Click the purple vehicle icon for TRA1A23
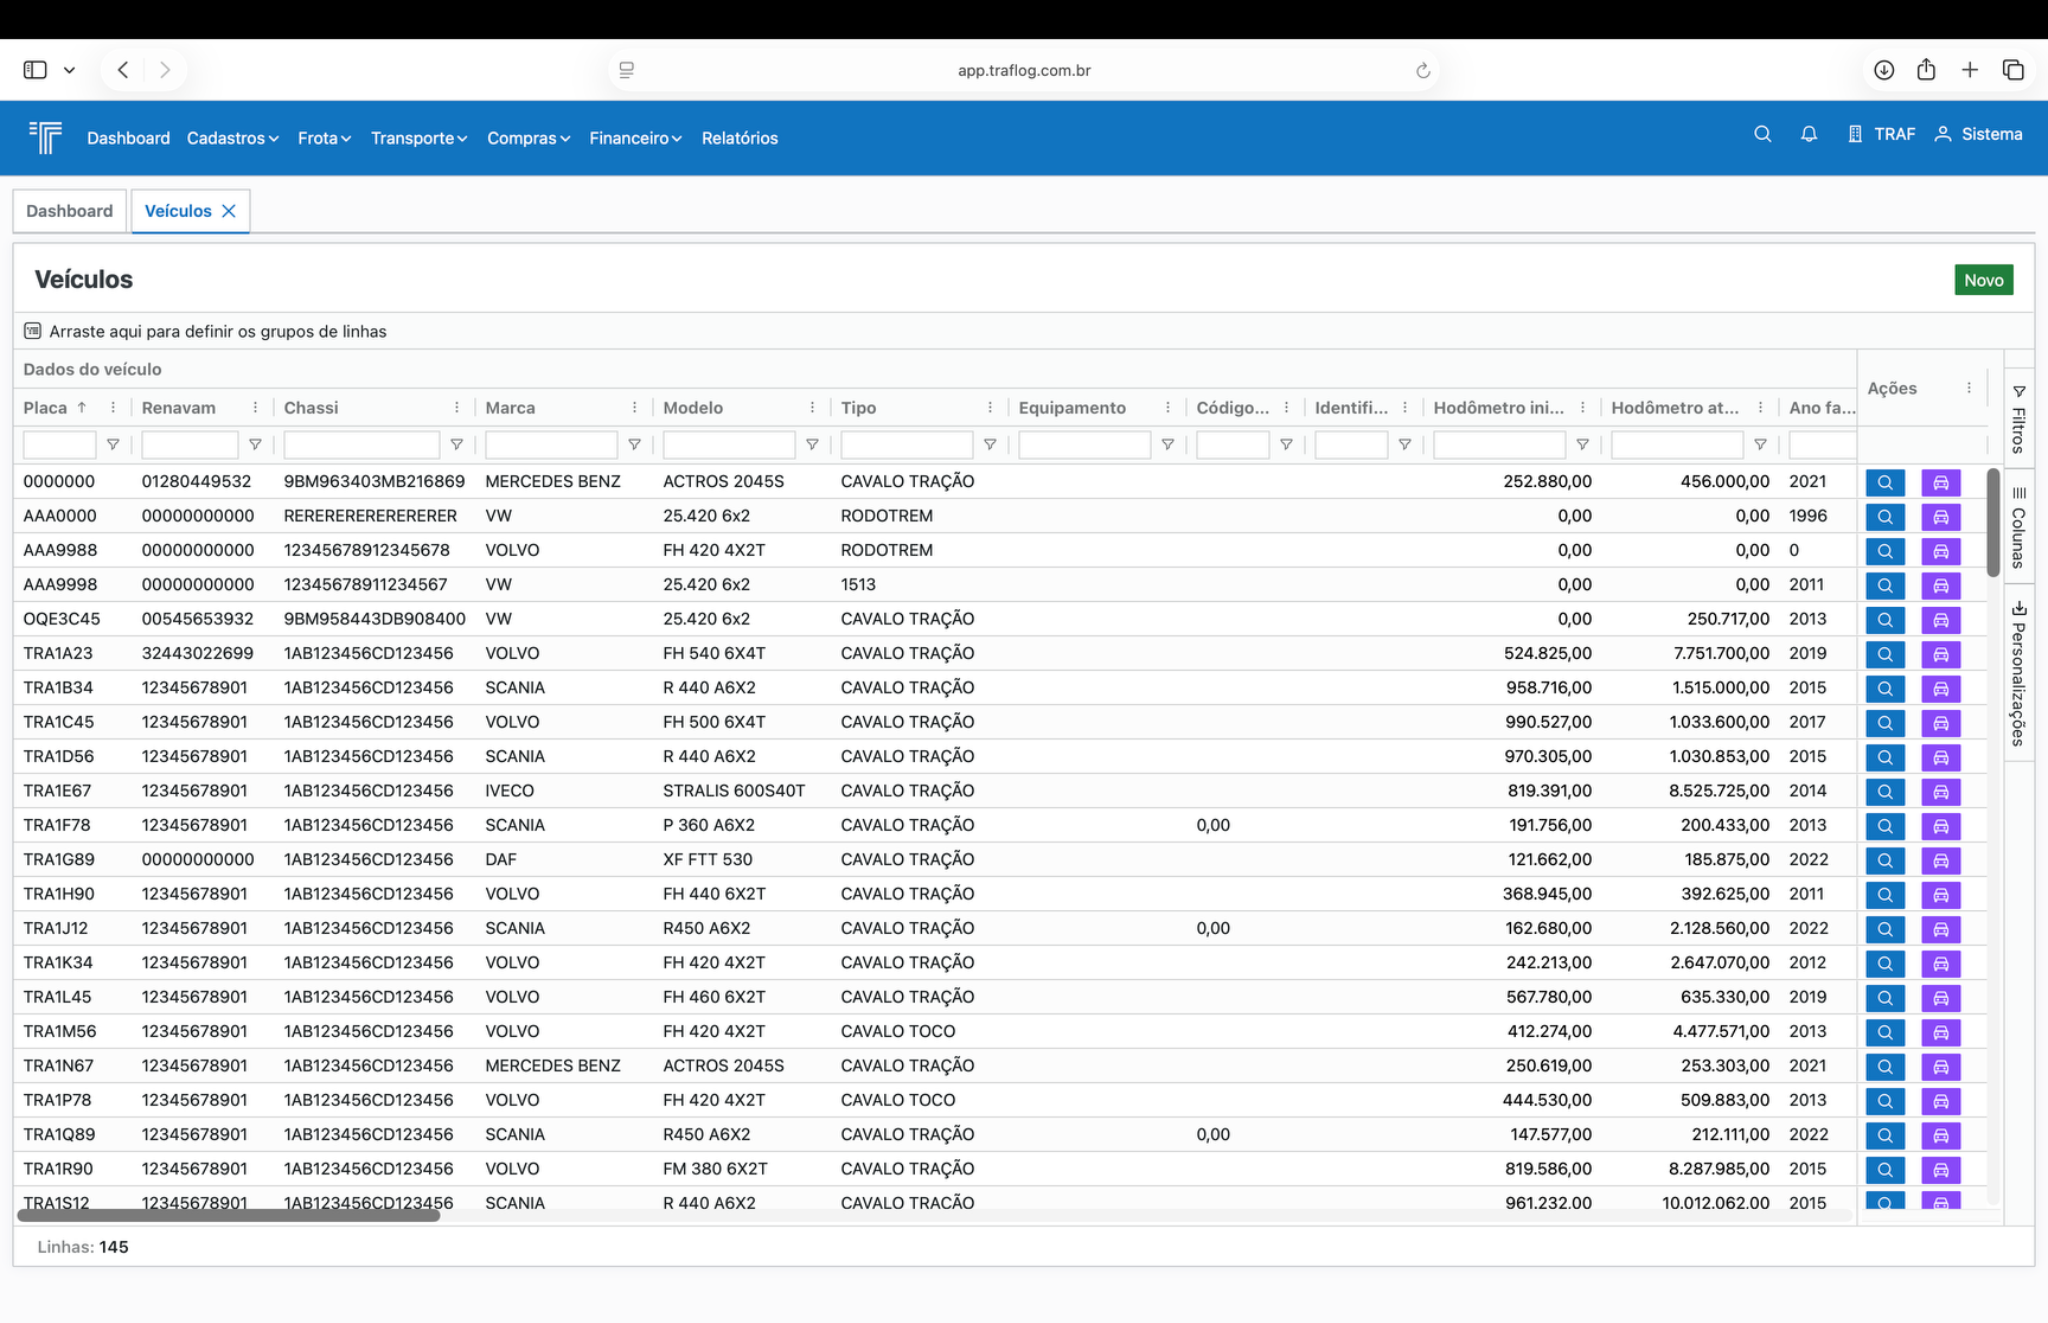The width and height of the screenshot is (2048, 1323). pyautogui.click(x=1940, y=654)
